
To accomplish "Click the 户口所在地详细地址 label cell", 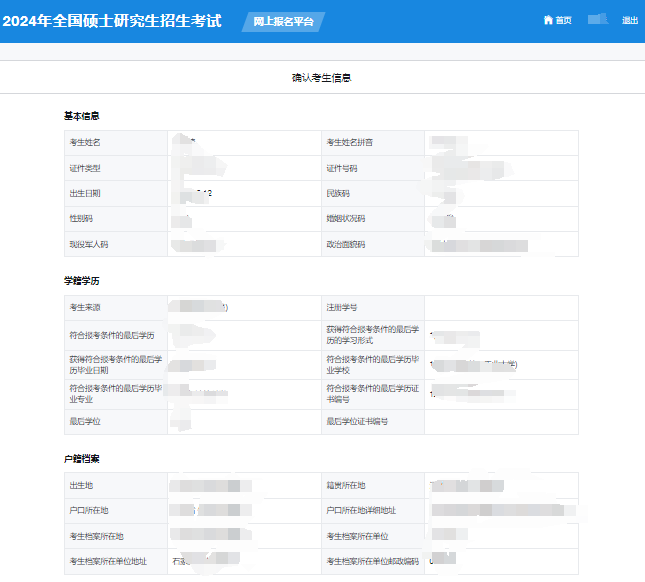I will click(x=361, y=510).
